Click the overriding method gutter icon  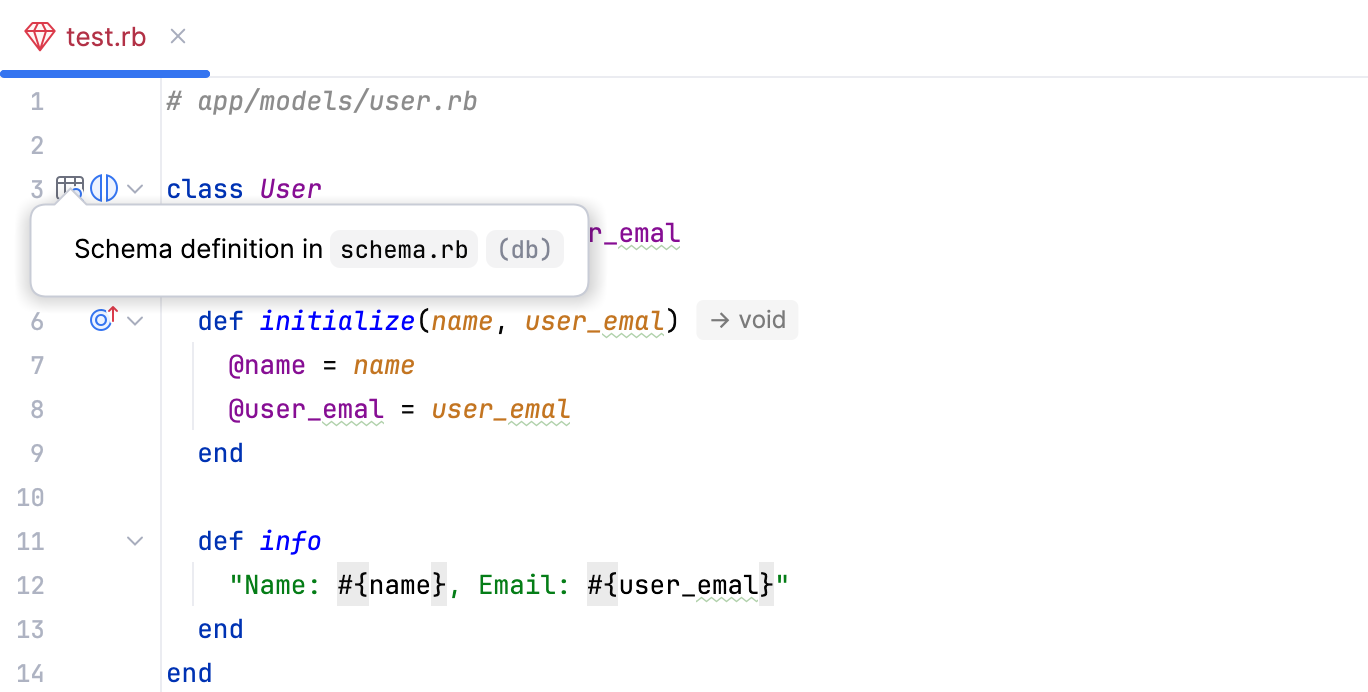pyautogui.click(x=104, y=320)
